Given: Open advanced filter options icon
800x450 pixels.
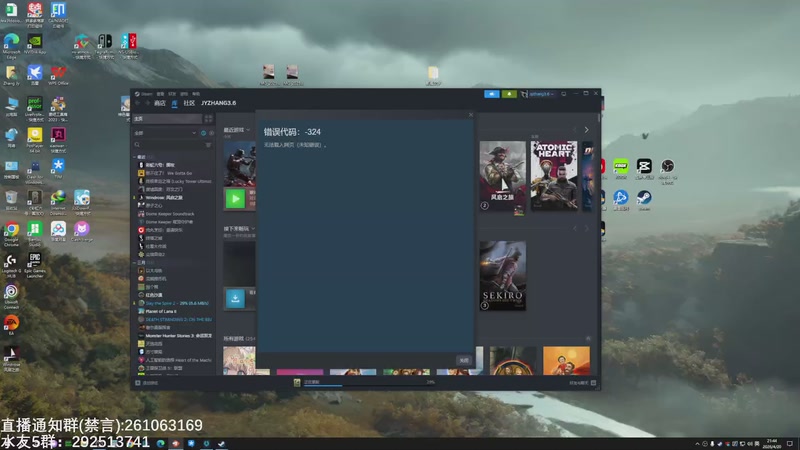Looking at the screenshot, I should pos(208,145).
